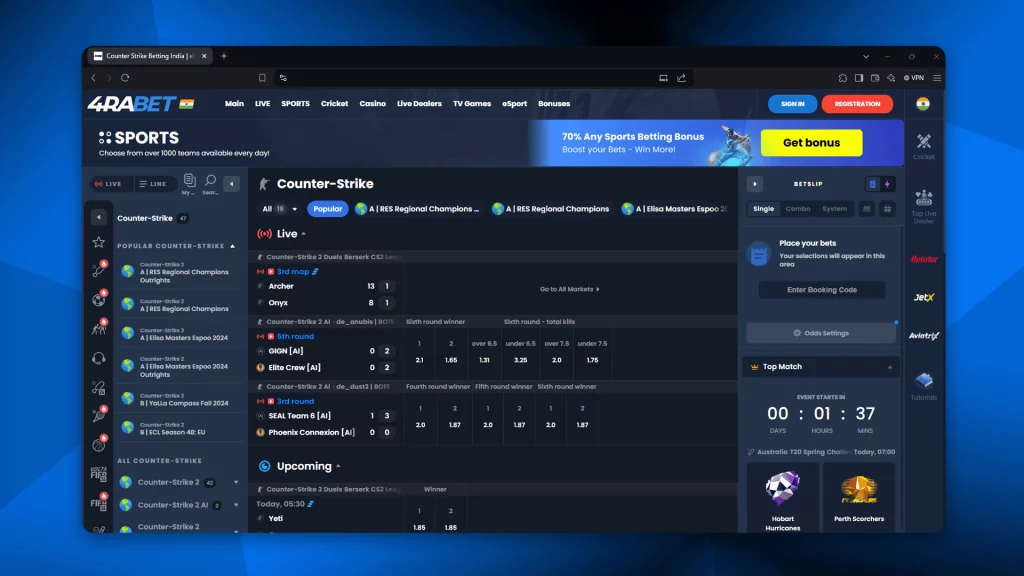Reload the page in the browser
The image size is (1024, 576).
[x=125, y=78]
